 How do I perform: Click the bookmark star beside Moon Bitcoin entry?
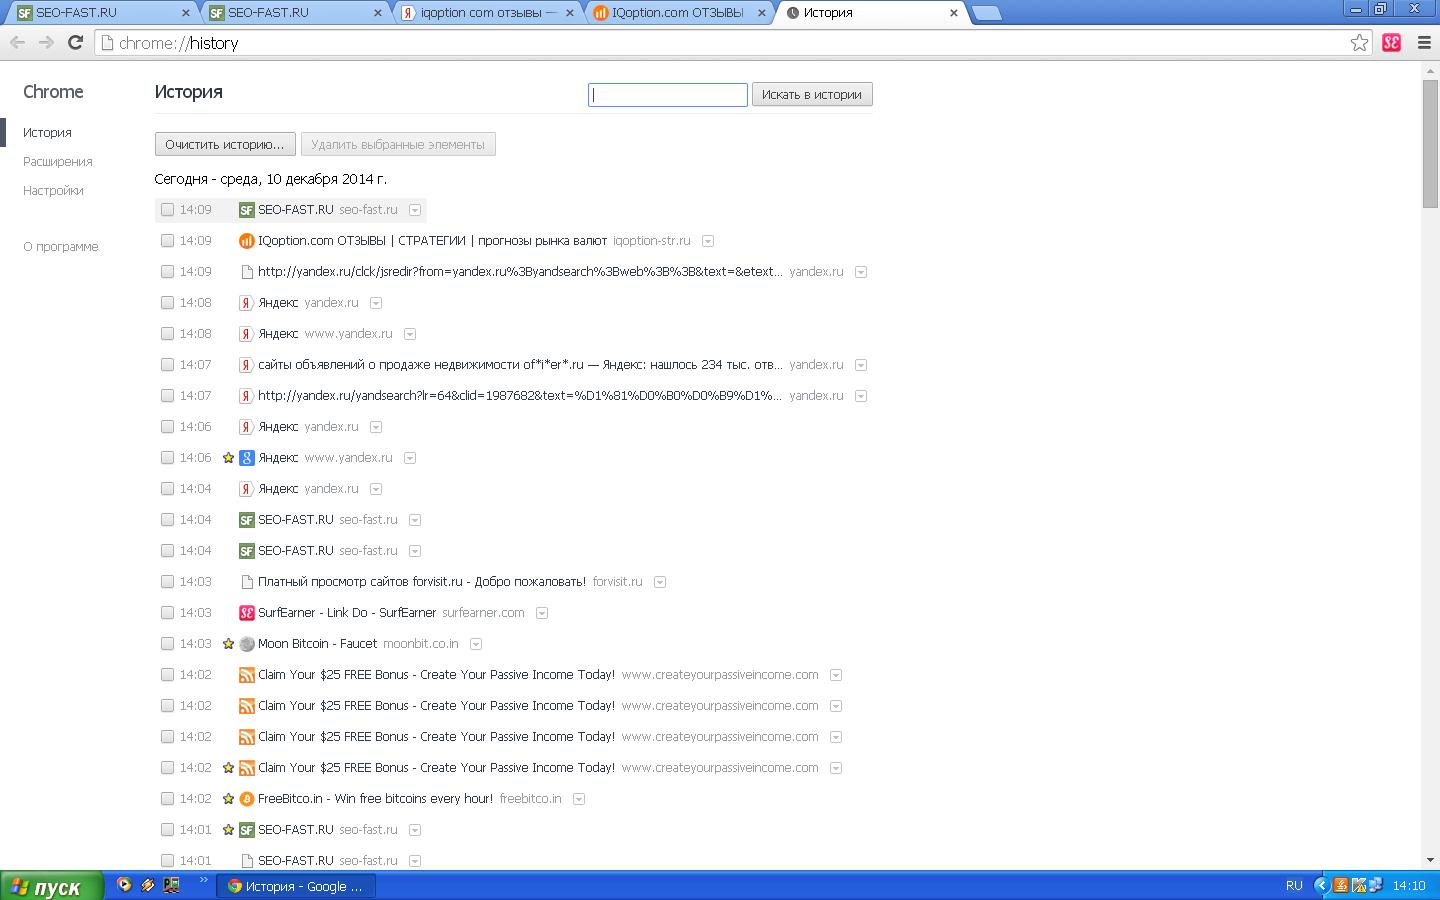pyautogui.click(x=228, y=644)
